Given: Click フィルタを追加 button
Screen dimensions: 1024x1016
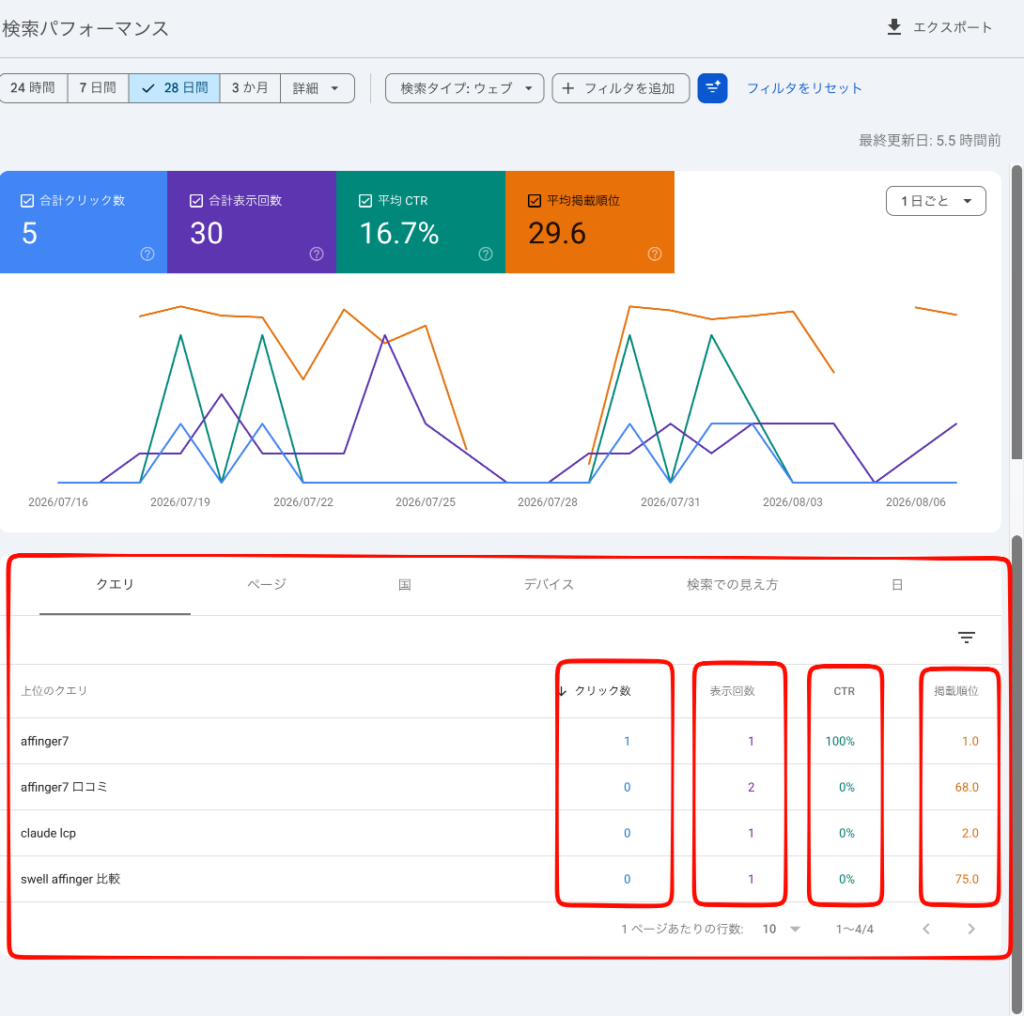Looking at the screenshot, I should tap(620, 88).
